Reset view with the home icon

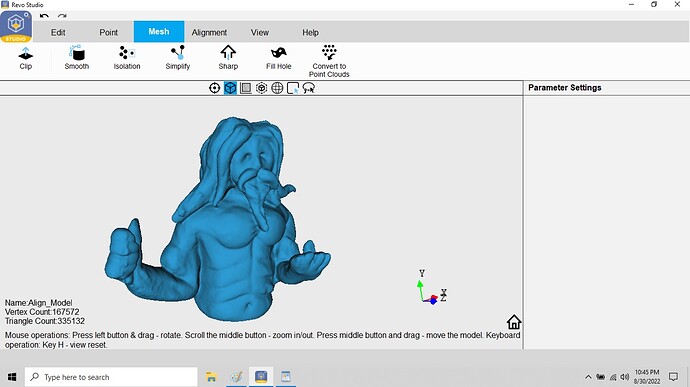tap(514, 322)
